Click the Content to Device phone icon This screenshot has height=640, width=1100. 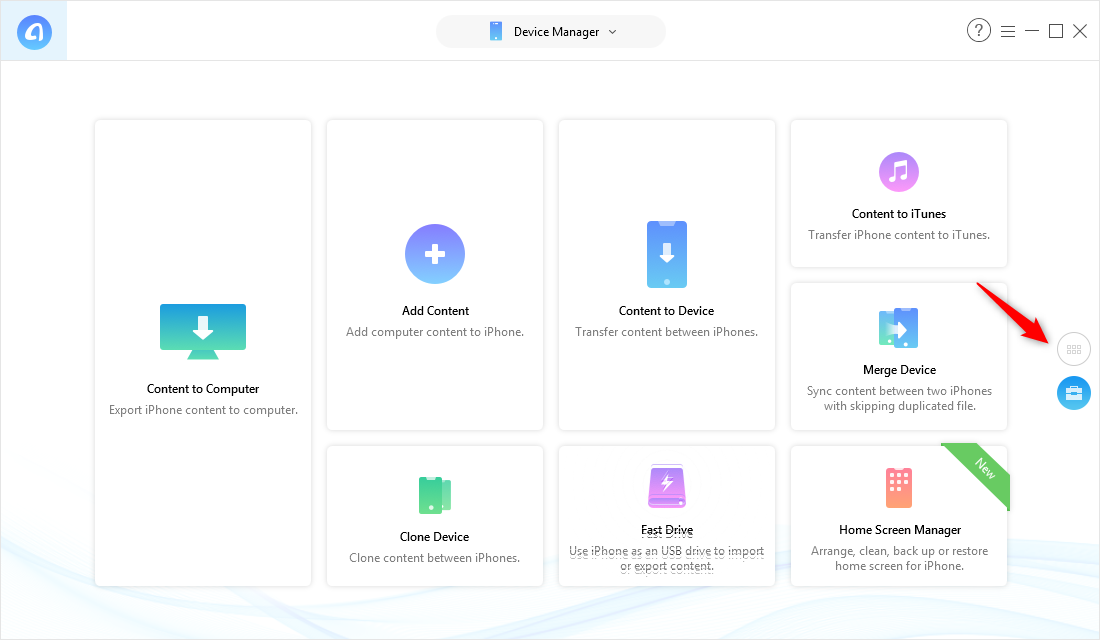[666, 254]
